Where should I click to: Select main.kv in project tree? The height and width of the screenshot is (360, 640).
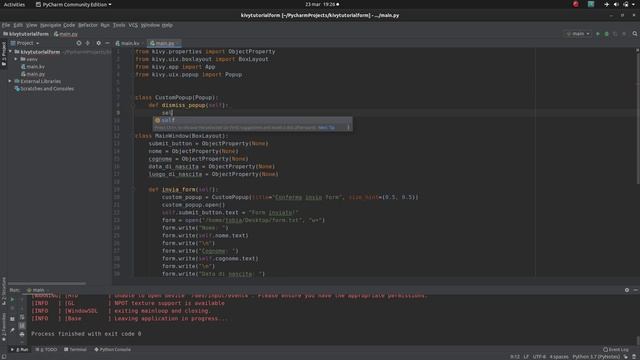coord(33,67)
